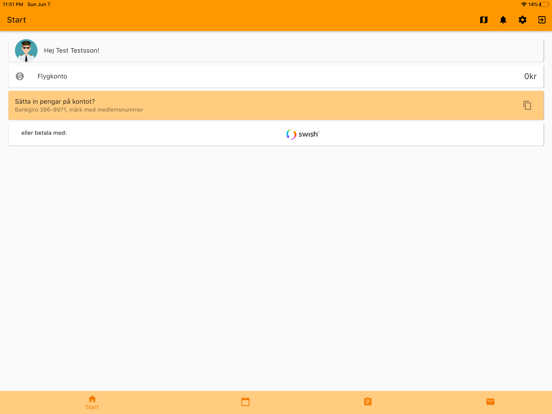552x414 pixels.
Task: Tap 'eller betala med:' label
Action: [x=44, y=133]
